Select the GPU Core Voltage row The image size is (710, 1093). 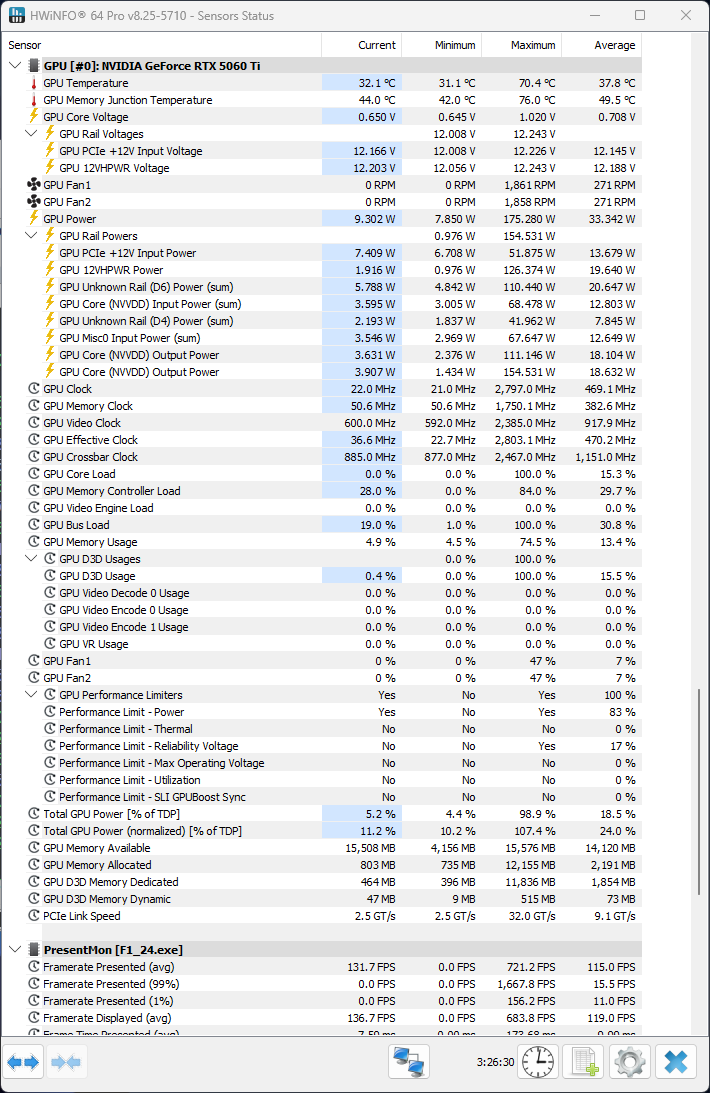(x=322, y=117)
